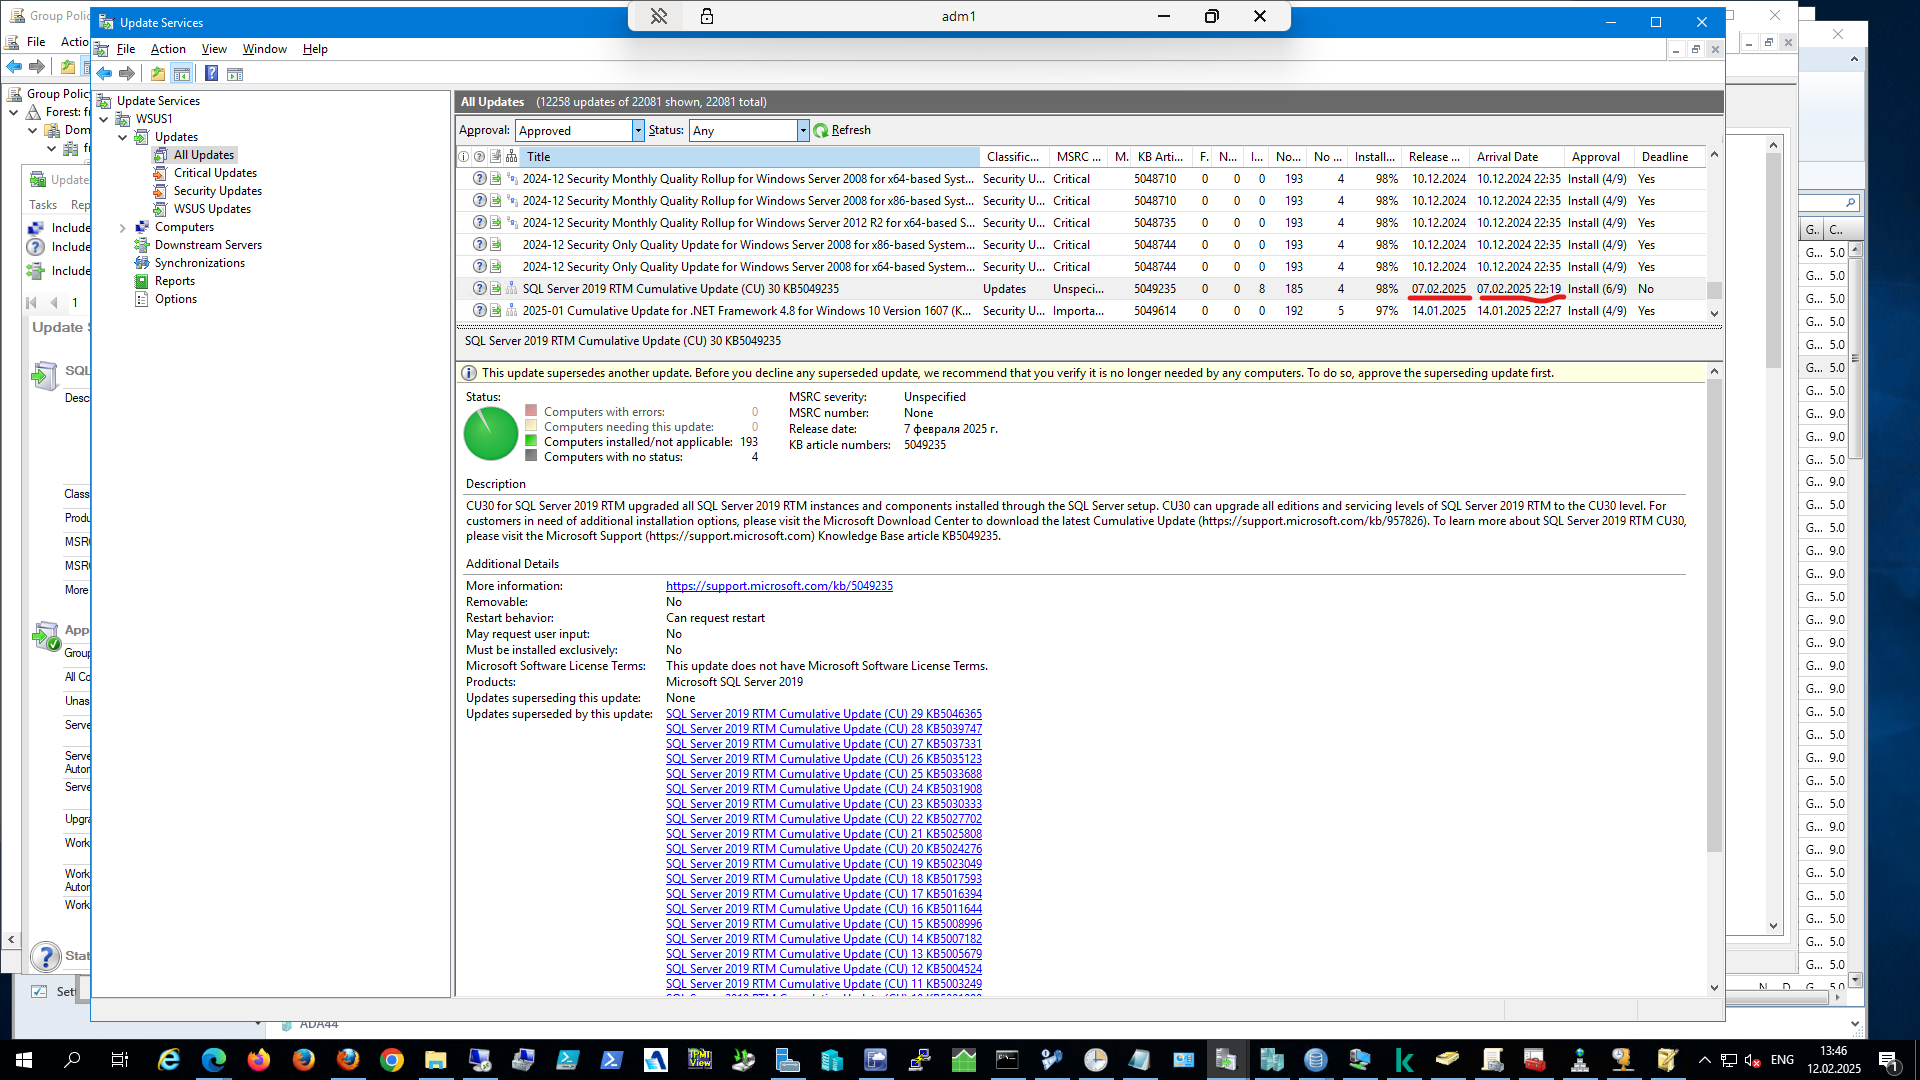Go forward with the Update Services toolbar arrow
The height and width of the screenshot is (1080, 1920).
pos(127,74)
